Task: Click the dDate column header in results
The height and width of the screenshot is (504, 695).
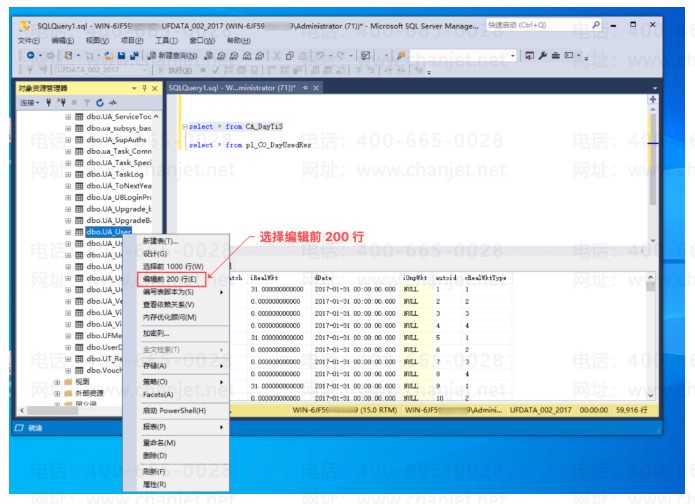Action: pos(323,278)
